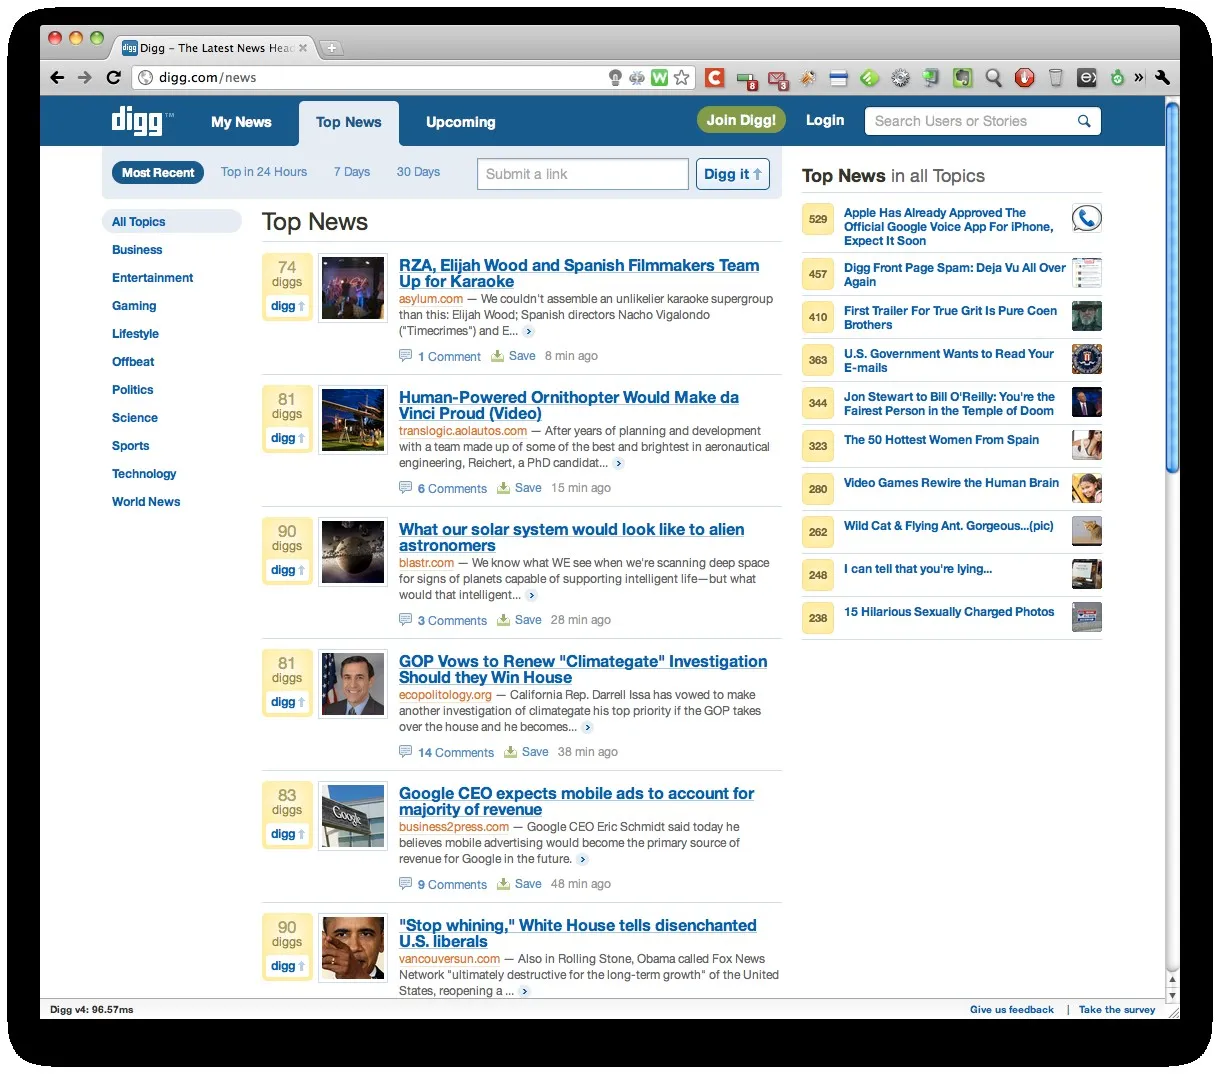Click the Submit a link input field
Screen dimensions: 1220x1074
click(x=583, y=174)
